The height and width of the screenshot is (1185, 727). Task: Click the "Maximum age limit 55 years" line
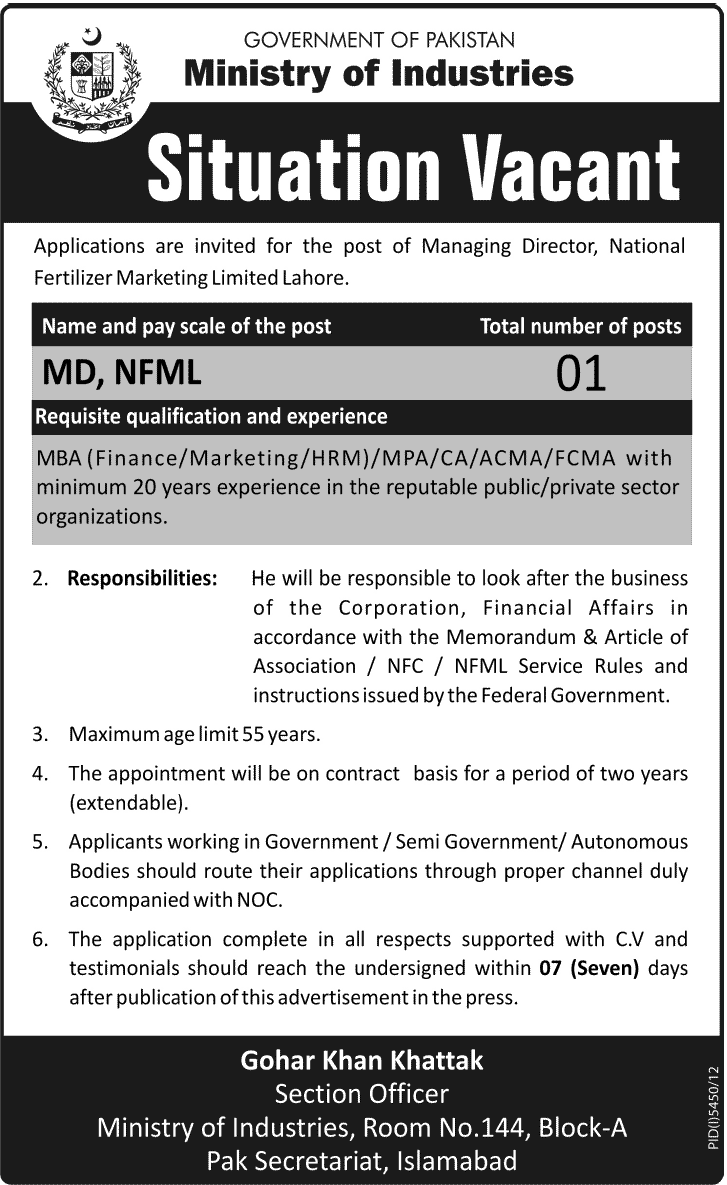click(195, 734)
